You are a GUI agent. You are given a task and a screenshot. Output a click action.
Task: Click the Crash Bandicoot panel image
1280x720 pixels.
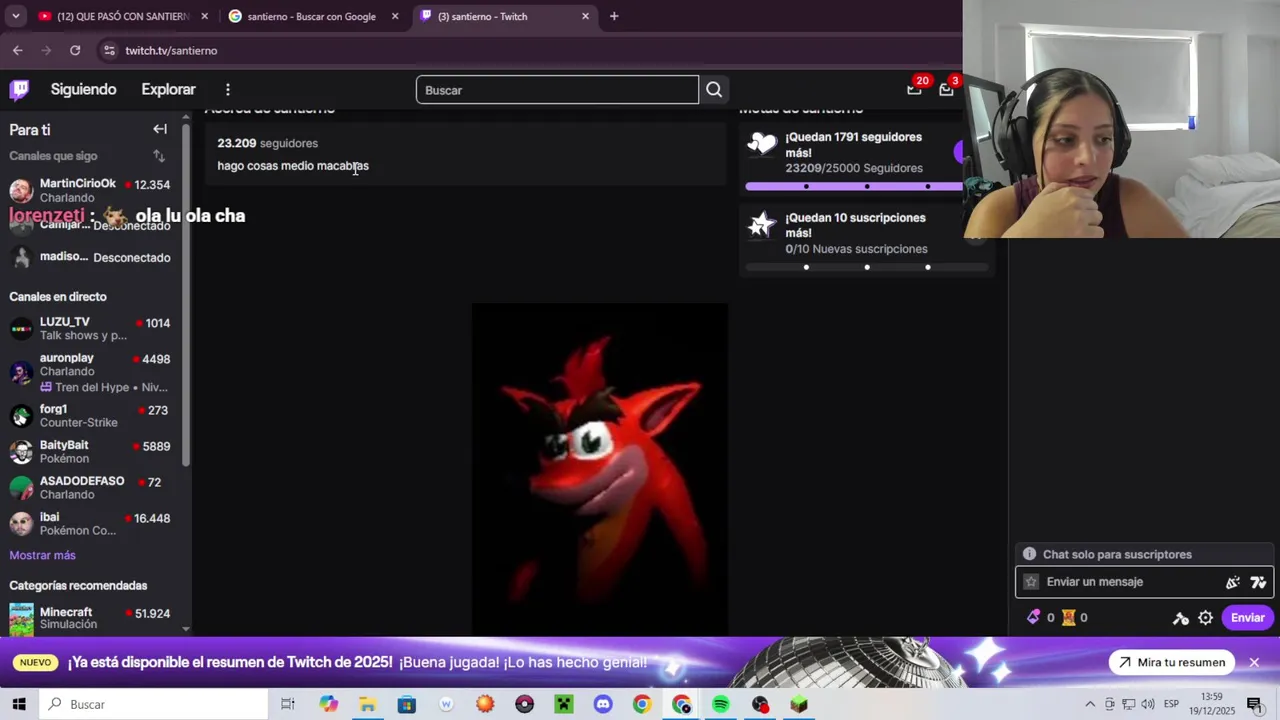click(x=600, y=469)
